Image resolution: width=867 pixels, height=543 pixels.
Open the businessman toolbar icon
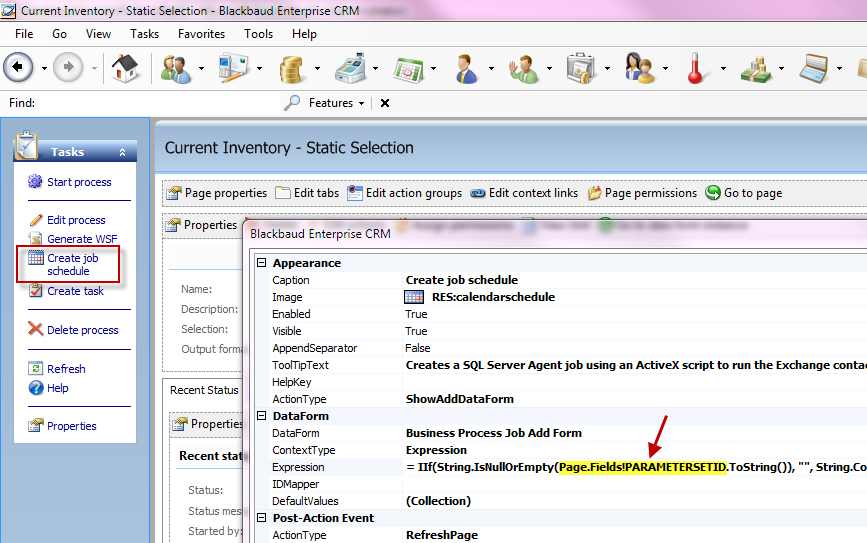(467, 69)
